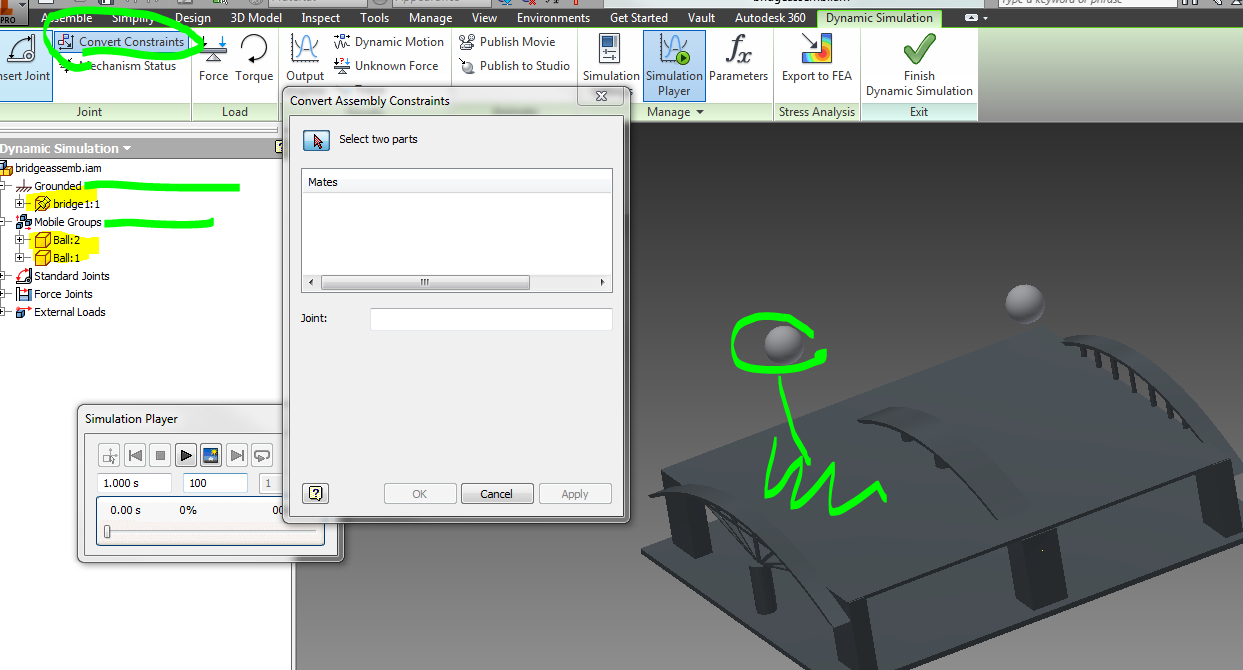
Task: Click Publish to Studio
Action: pyautogui.click(x=514, y=66)
